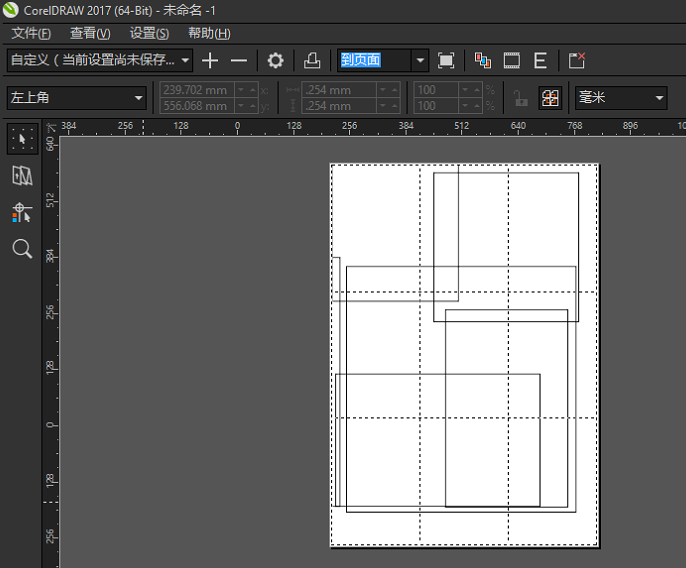
Task: Click the 0 mark on the horizontal ruler
Action: click(x=237, y=126)
